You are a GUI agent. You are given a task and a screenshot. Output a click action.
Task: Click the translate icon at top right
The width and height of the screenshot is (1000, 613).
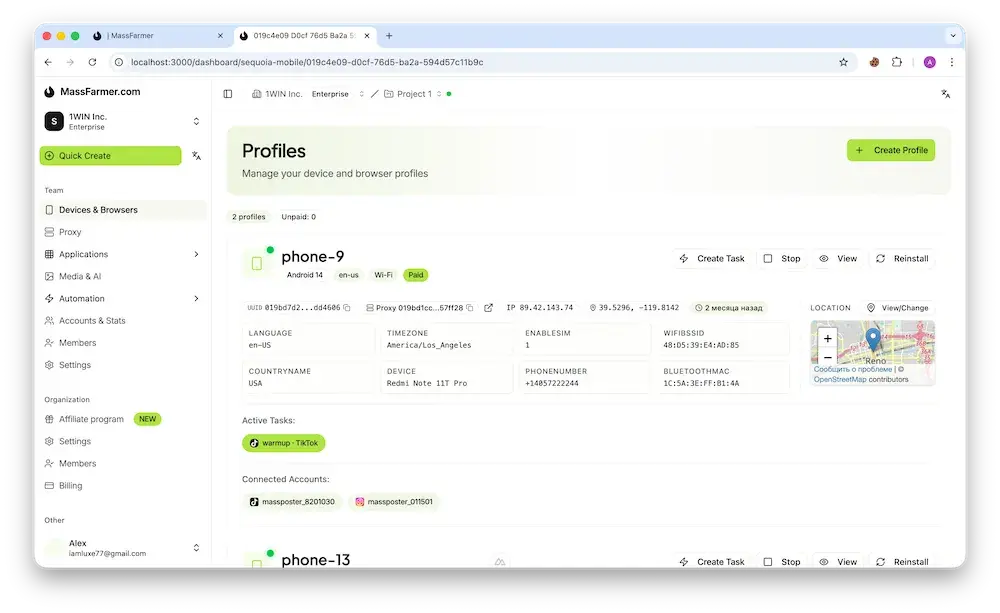(945, 94)
